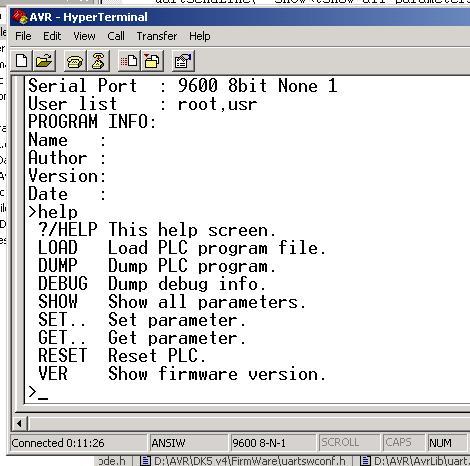
Task: Click the 'DUMP Dump PLC program.' line
Action: (157, 266)
